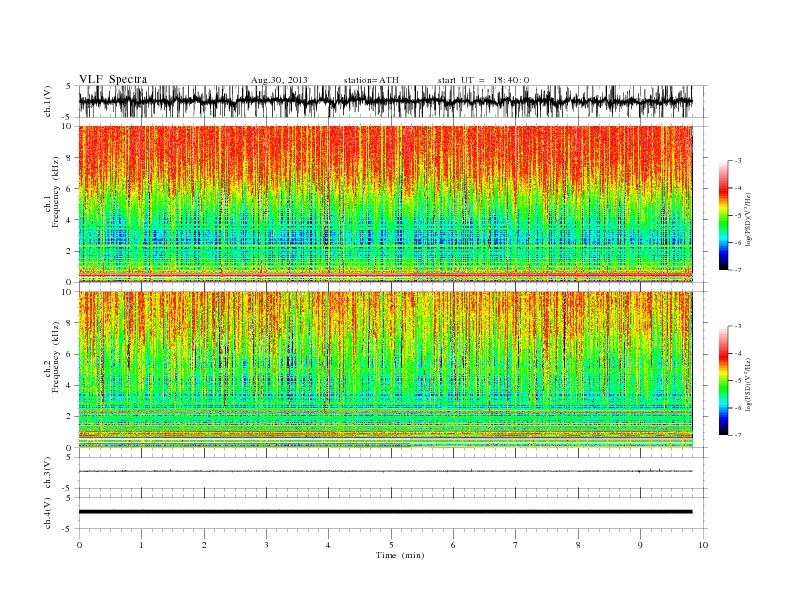Click the '2' kHz tick on ch.2 spectrogram
The width and height of the screenshot is (792, 612).
click(69, 417)
